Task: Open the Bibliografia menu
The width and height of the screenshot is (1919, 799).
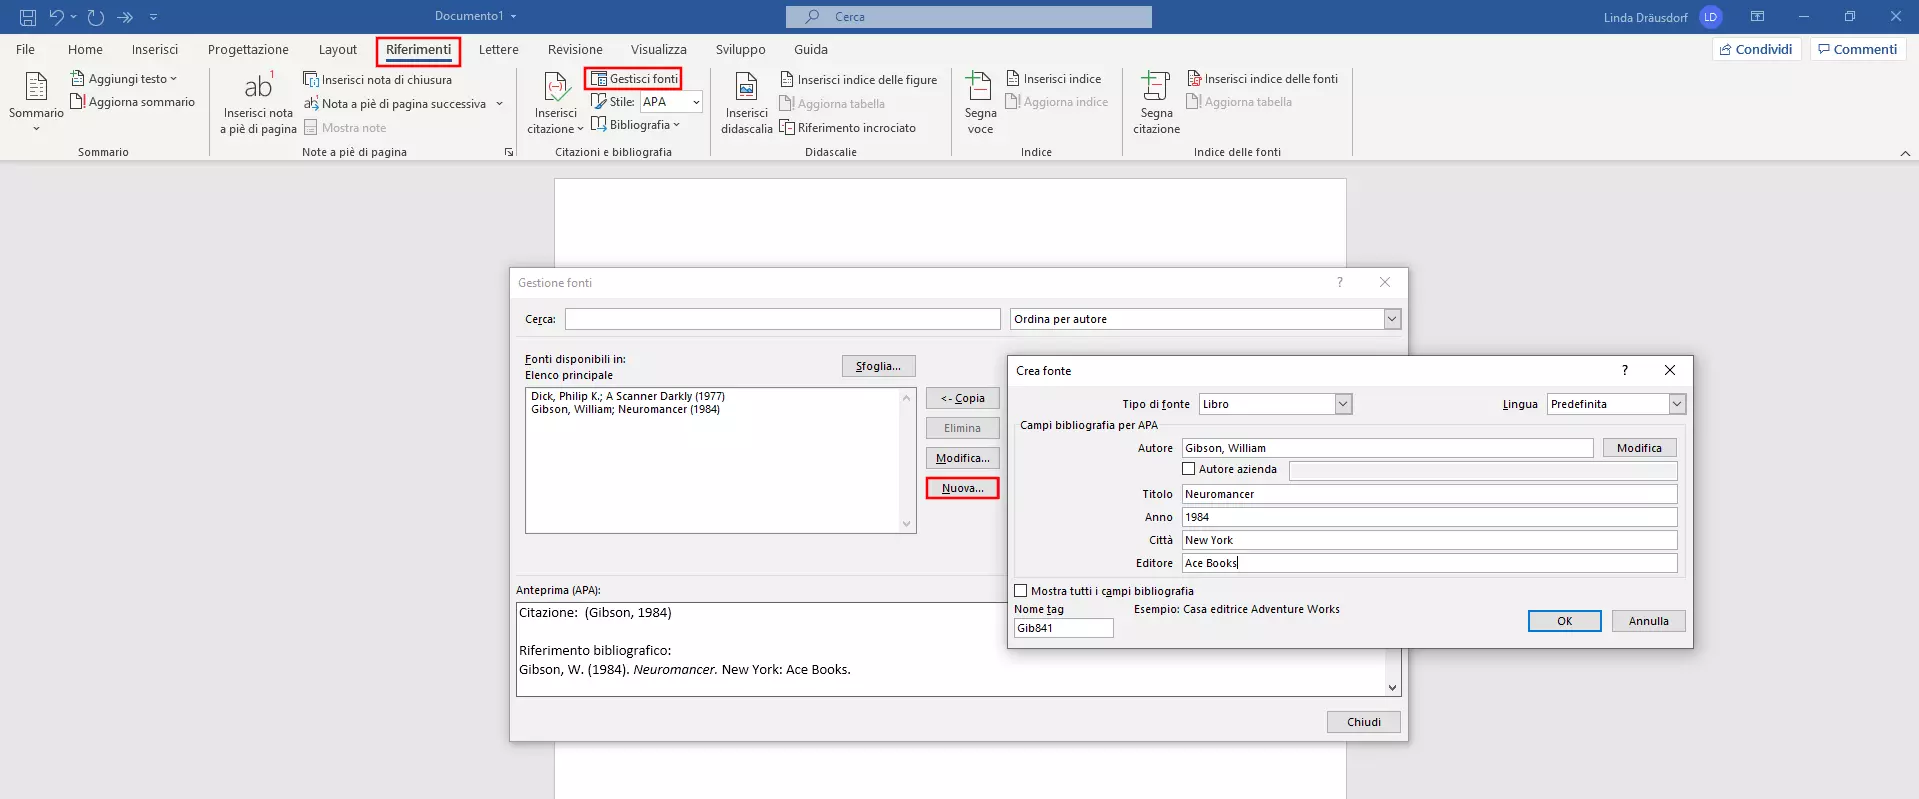Action: 635,125
